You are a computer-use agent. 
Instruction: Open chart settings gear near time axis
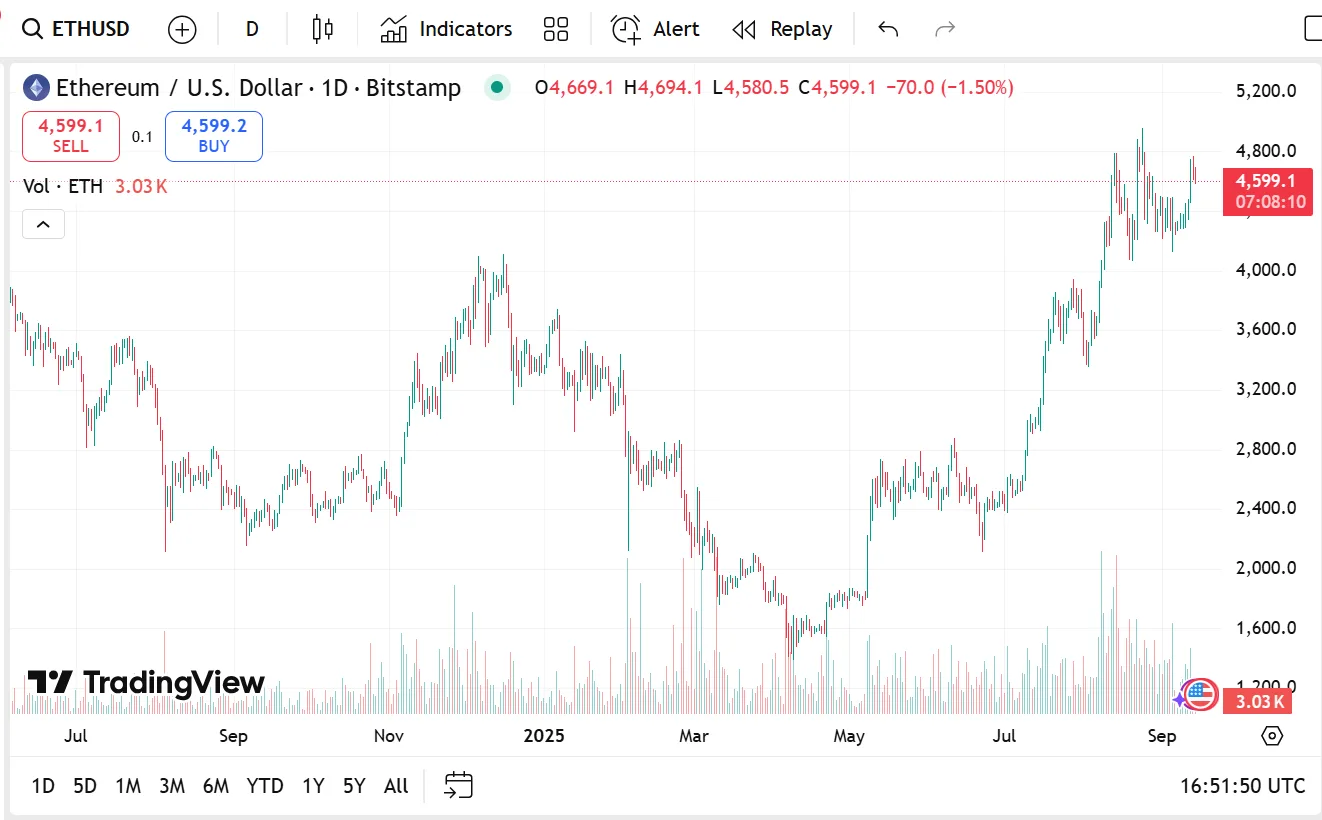(1272, 736)
